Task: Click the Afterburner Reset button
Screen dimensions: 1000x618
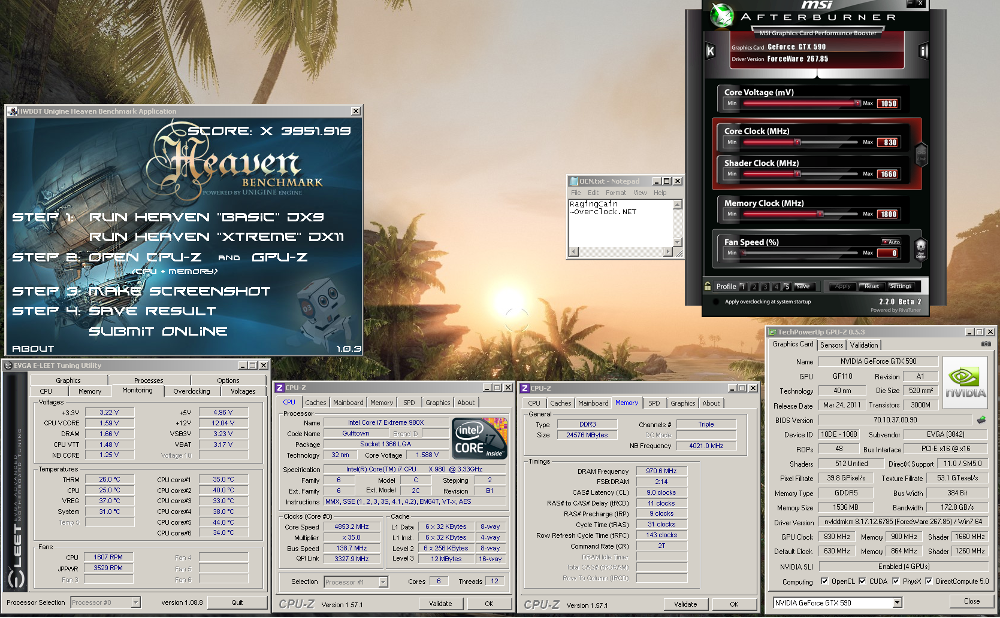Action: tap(872, 286)
